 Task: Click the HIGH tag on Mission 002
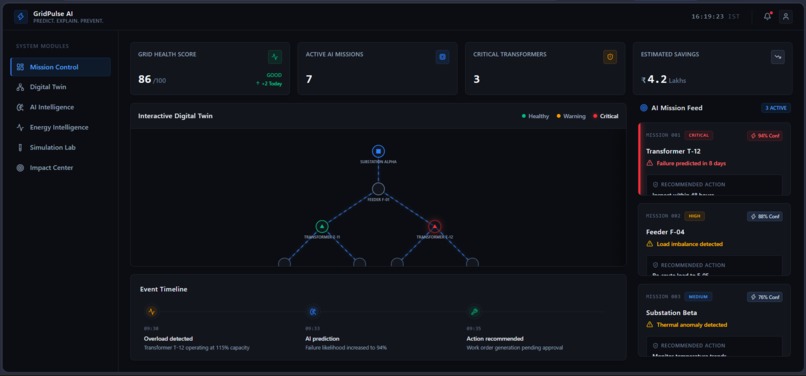click(694, 216)
